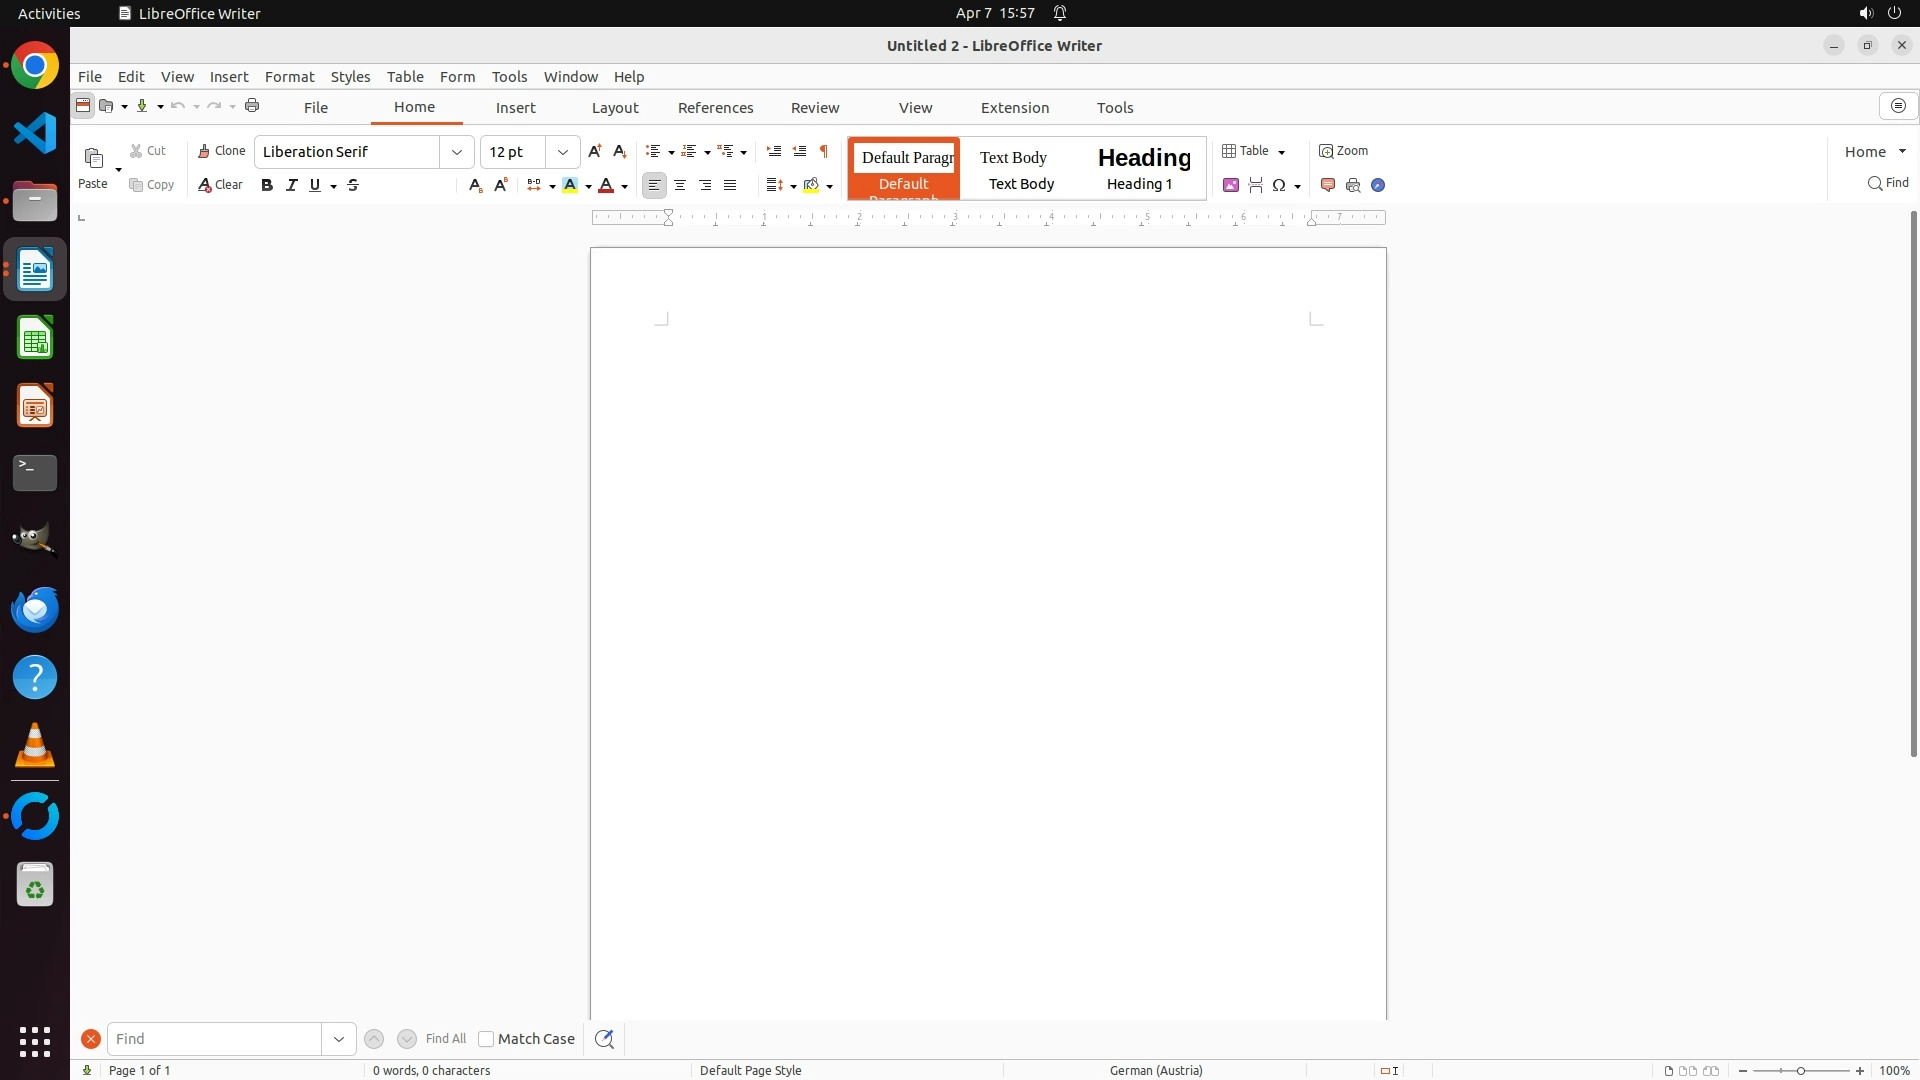1920x1080 pixels.
Task: Click the strikethrough icon
Action: [x=353, y=185]
